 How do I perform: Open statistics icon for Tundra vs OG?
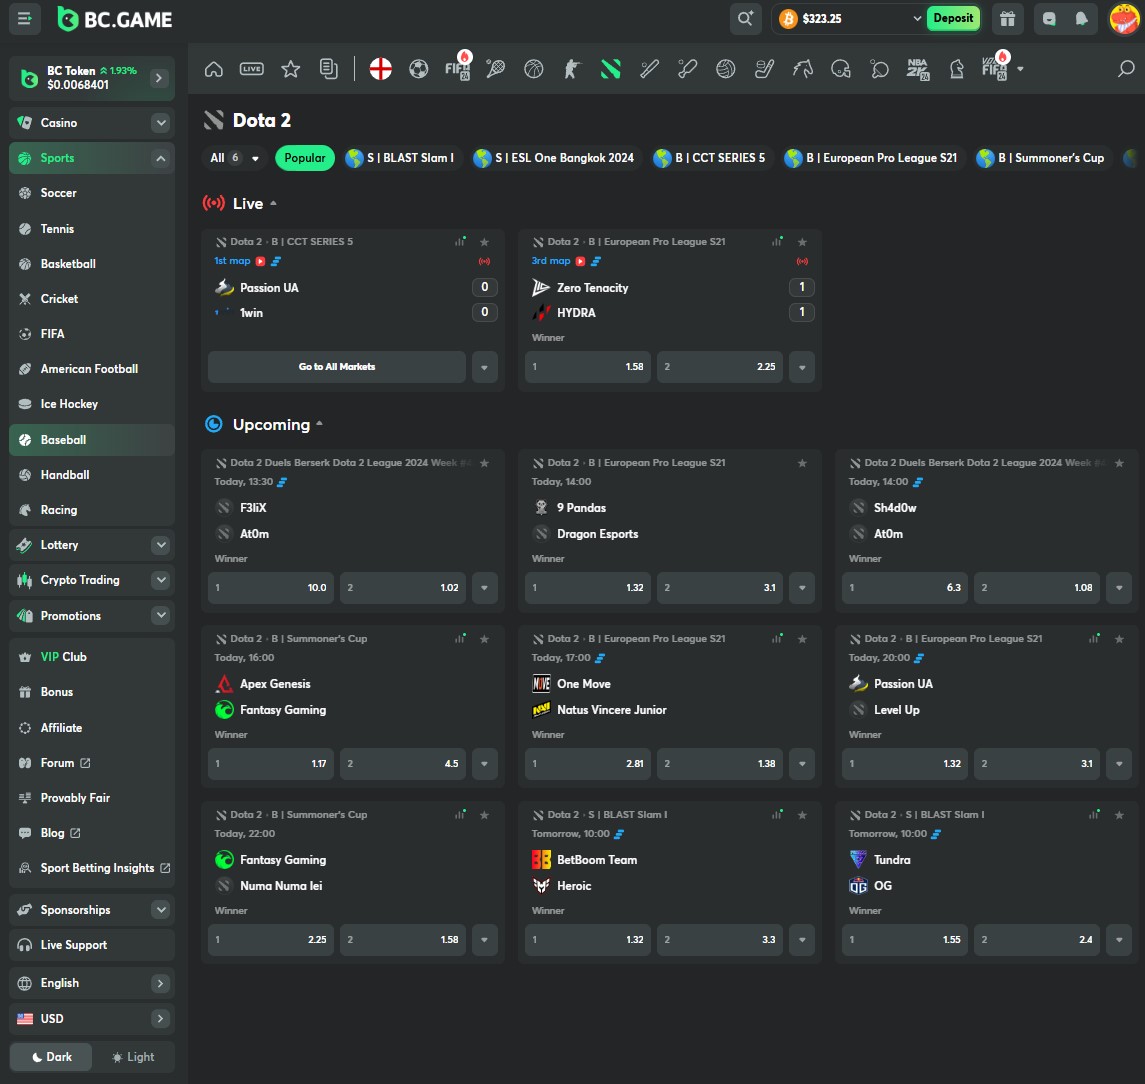(1094, 814)
